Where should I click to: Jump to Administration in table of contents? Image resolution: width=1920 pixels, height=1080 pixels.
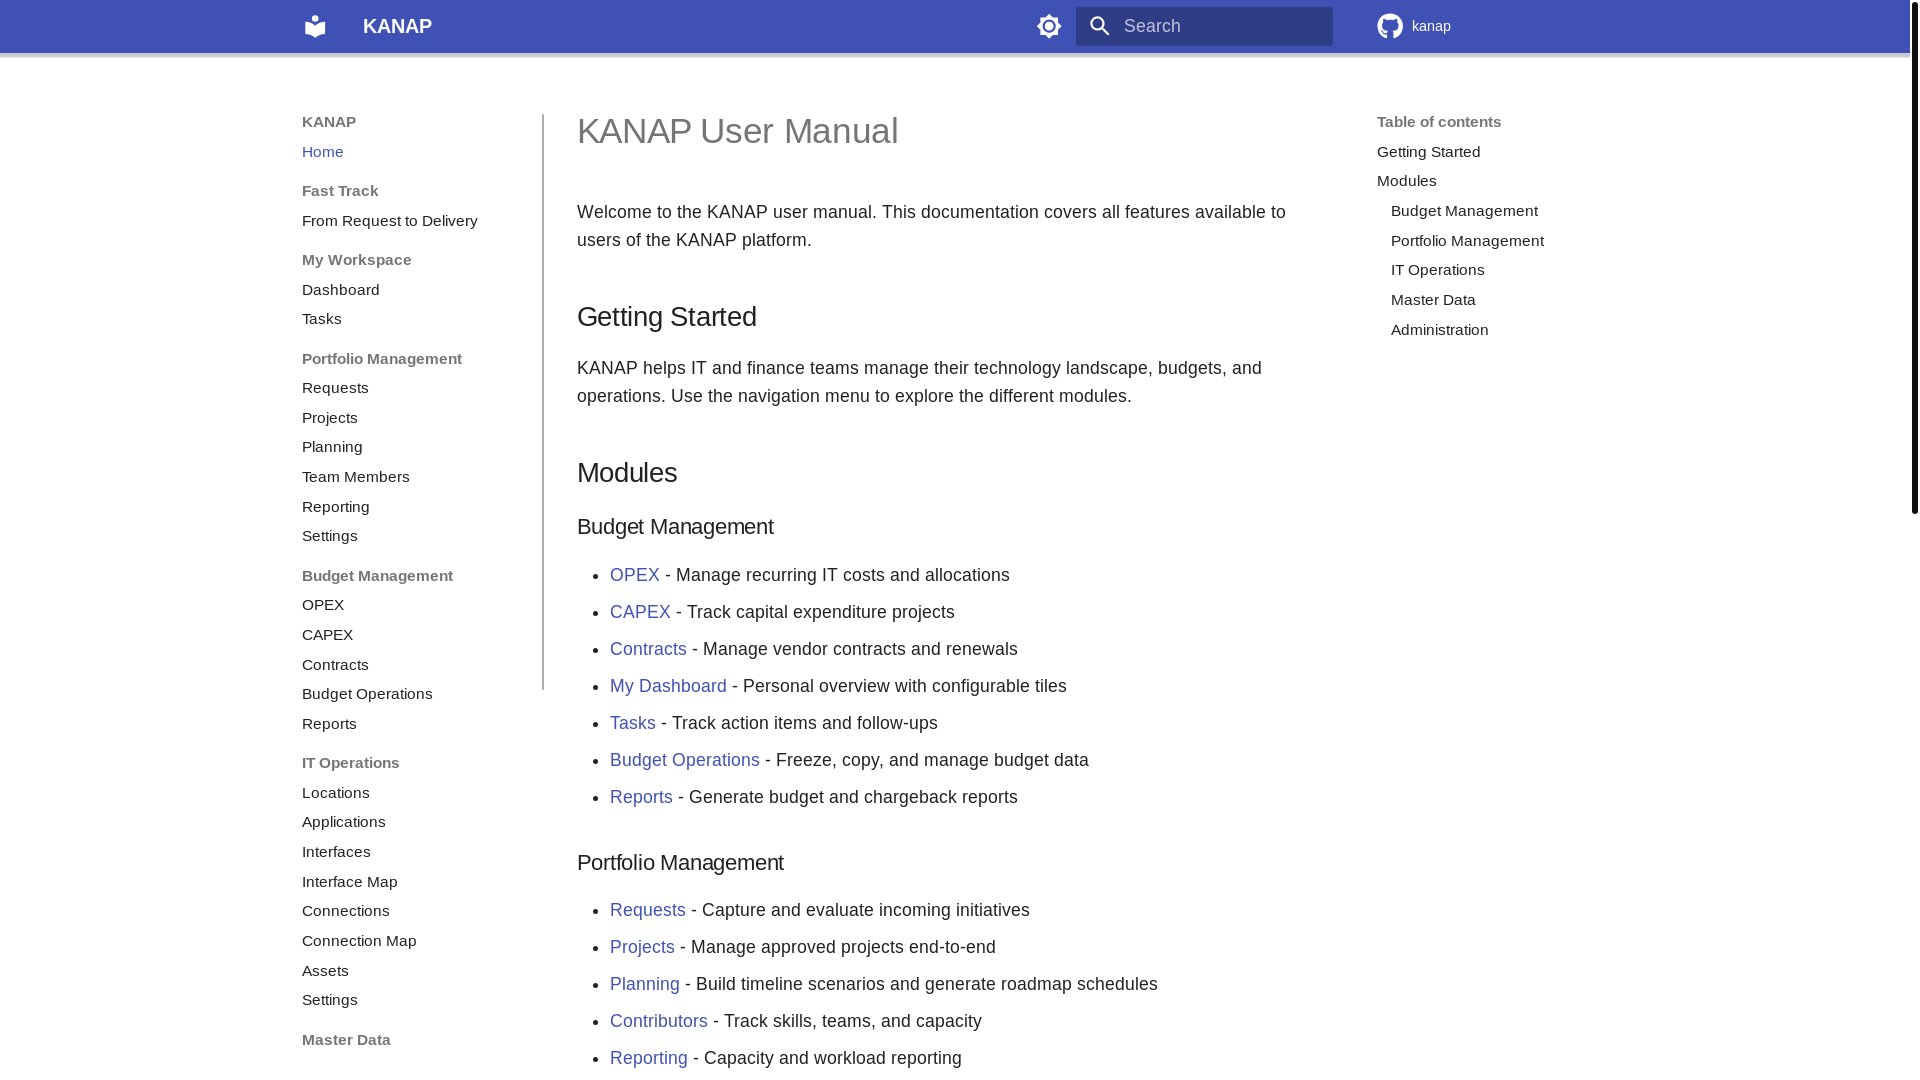tap(1439, 330)
